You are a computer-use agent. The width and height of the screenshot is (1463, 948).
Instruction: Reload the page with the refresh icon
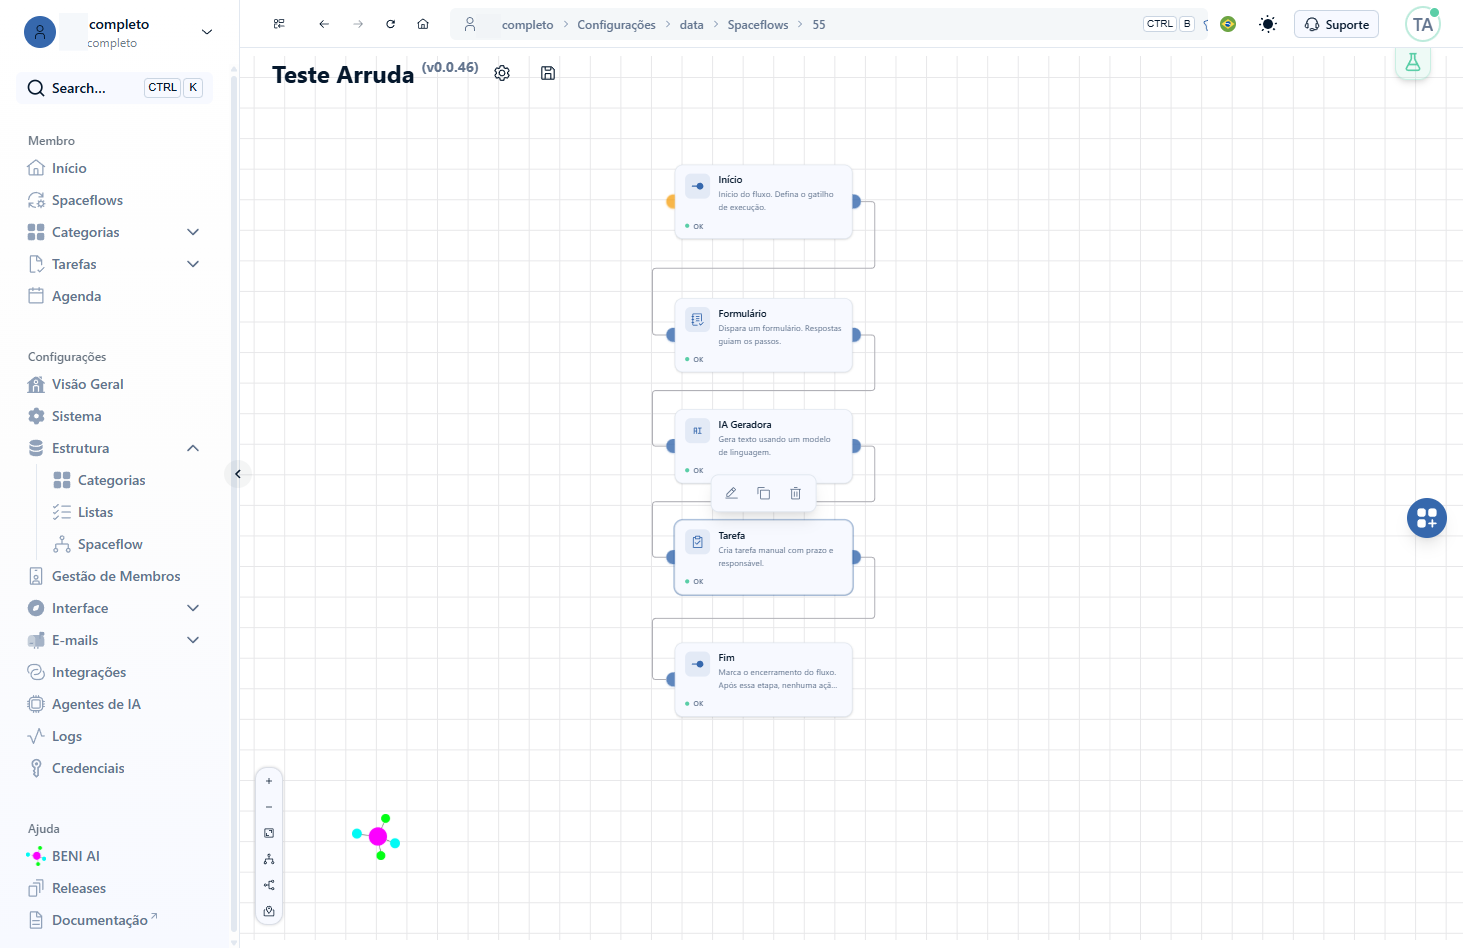pyautogui.click(x=391, y=24)
